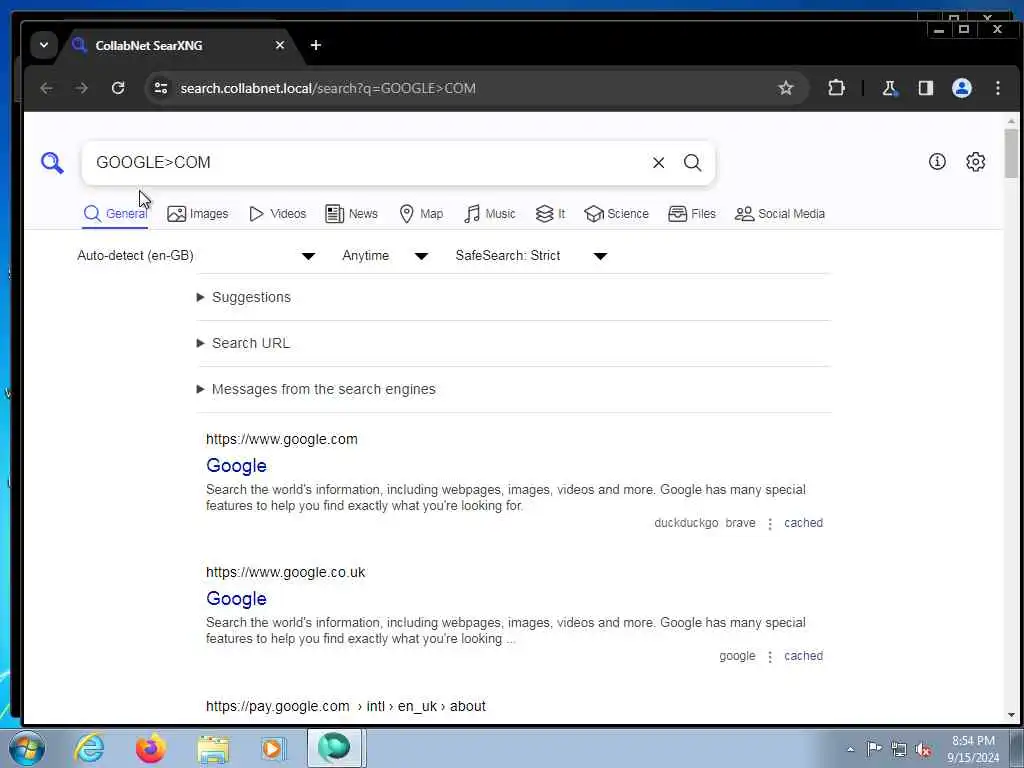
Task: Open options menu for duckduckgo result
Action: point(770,524)
